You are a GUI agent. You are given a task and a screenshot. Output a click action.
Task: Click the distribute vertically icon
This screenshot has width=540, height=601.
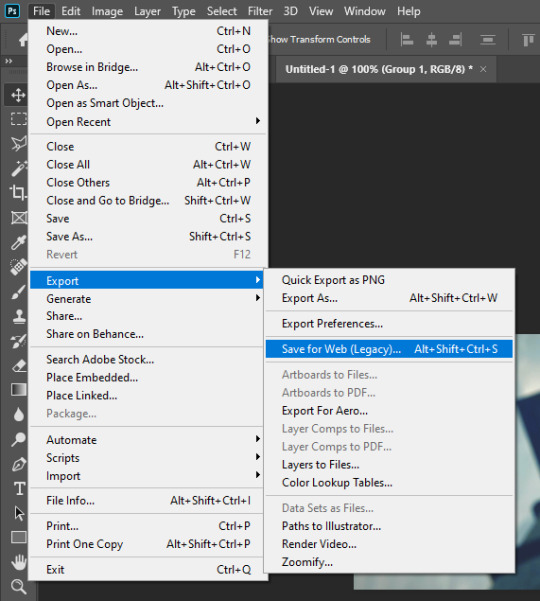(487, 39)
